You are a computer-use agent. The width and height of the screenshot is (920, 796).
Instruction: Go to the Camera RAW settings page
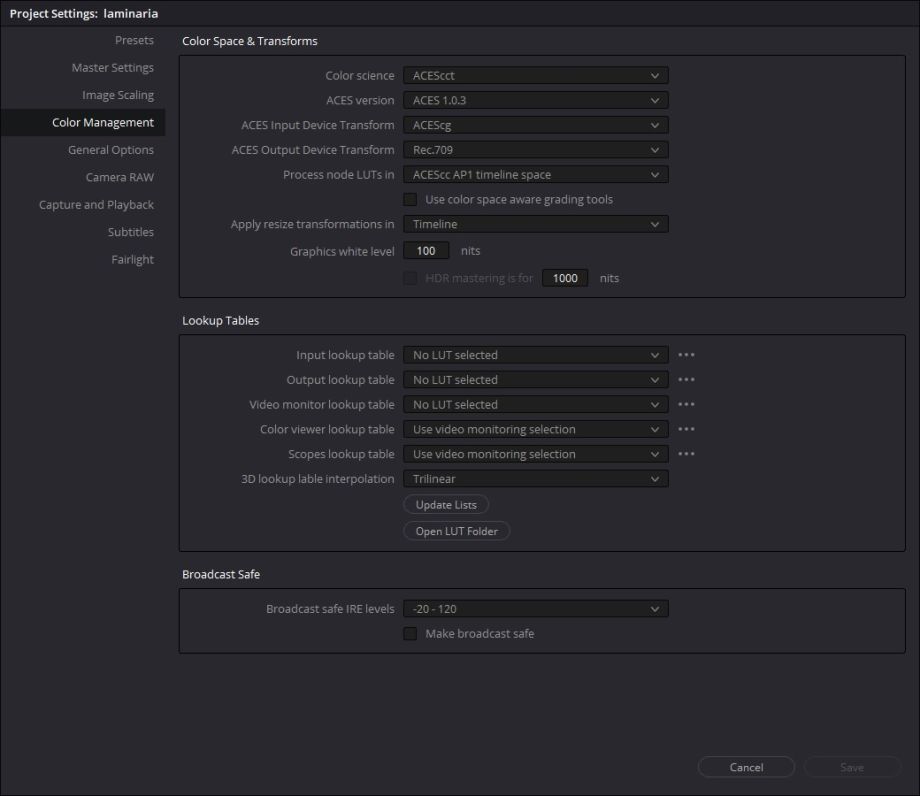coord(119,177)
